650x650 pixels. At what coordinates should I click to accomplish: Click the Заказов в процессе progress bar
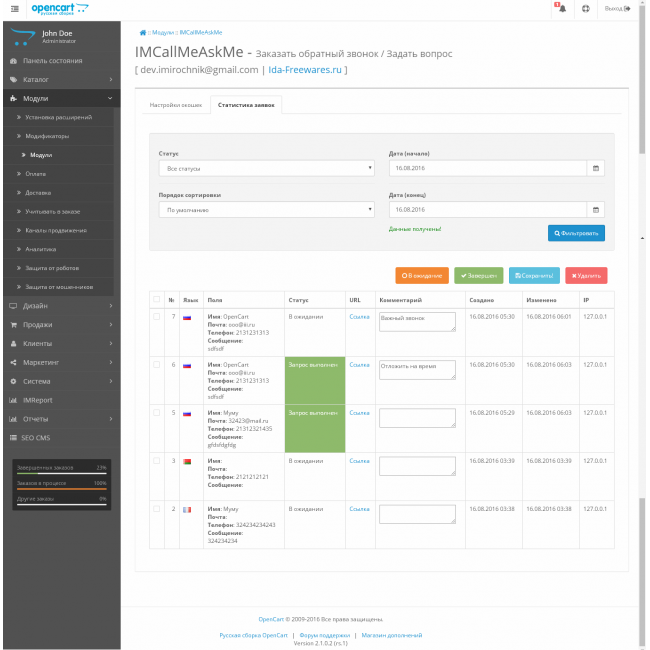(x=62, y=487)
